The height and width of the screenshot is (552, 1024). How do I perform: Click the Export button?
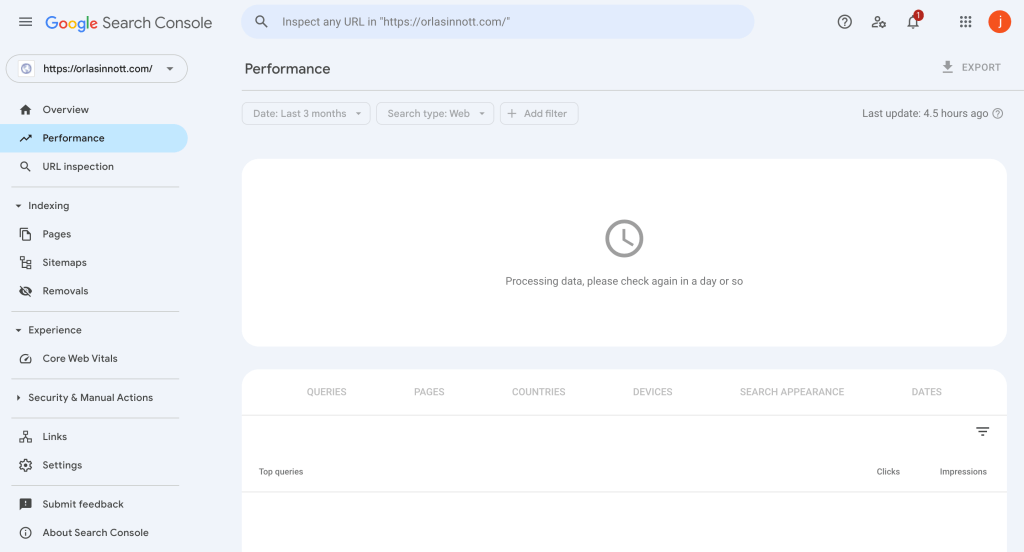(971, 68)
